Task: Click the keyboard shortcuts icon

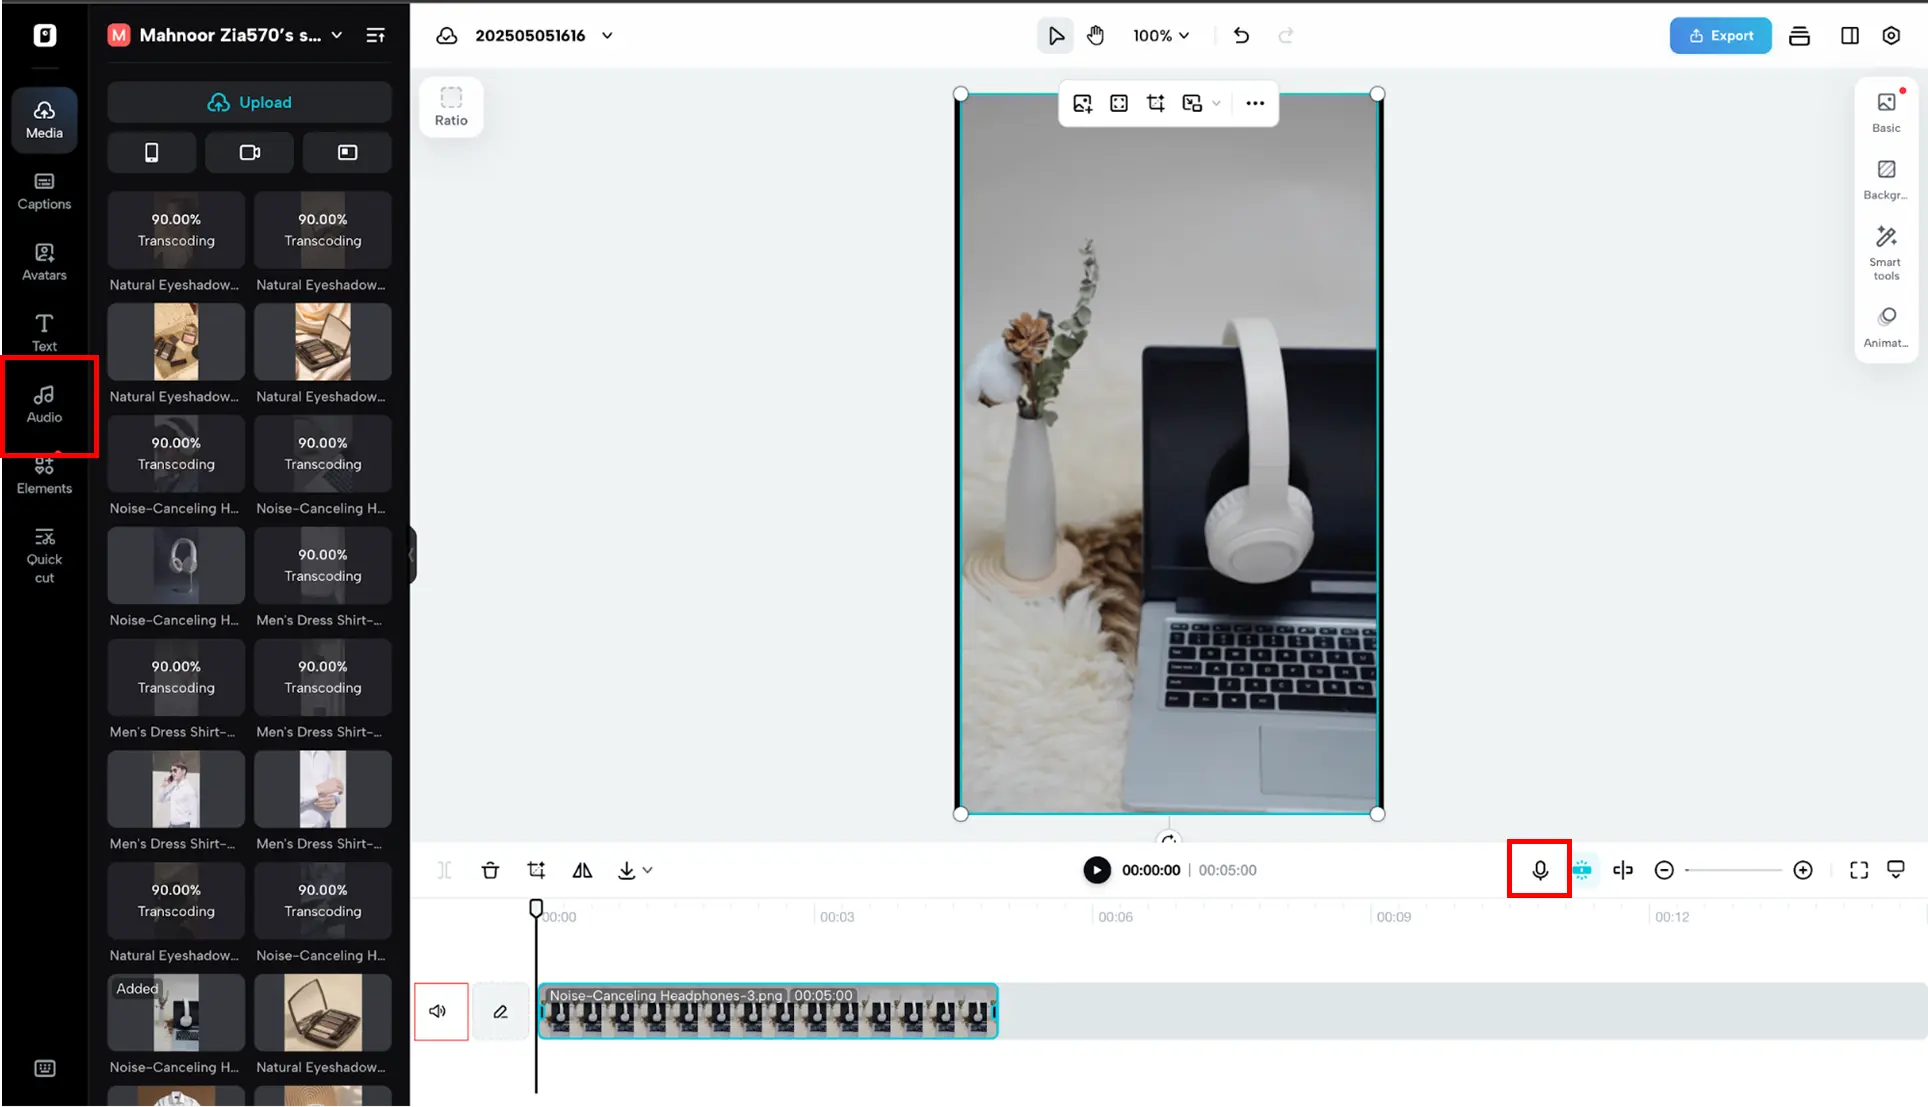Action: [x=45, y=1068]
